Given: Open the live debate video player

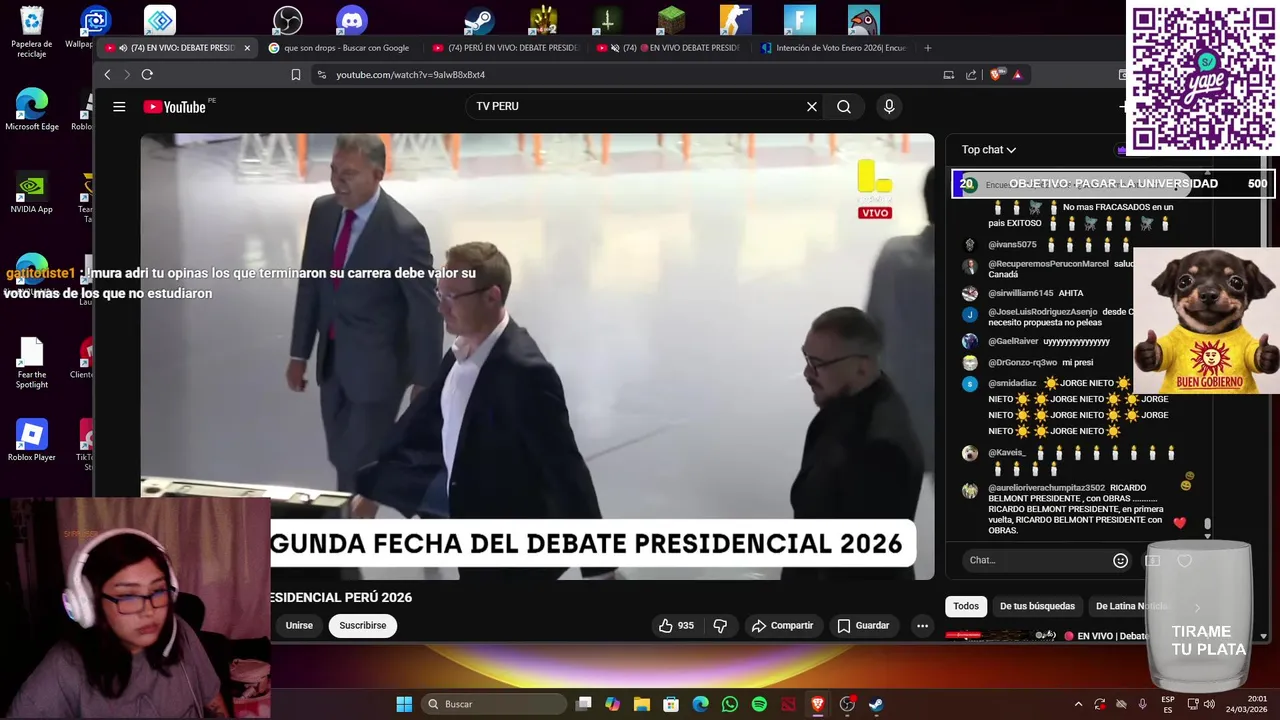Looking at the screenshot, I should 537,356.
